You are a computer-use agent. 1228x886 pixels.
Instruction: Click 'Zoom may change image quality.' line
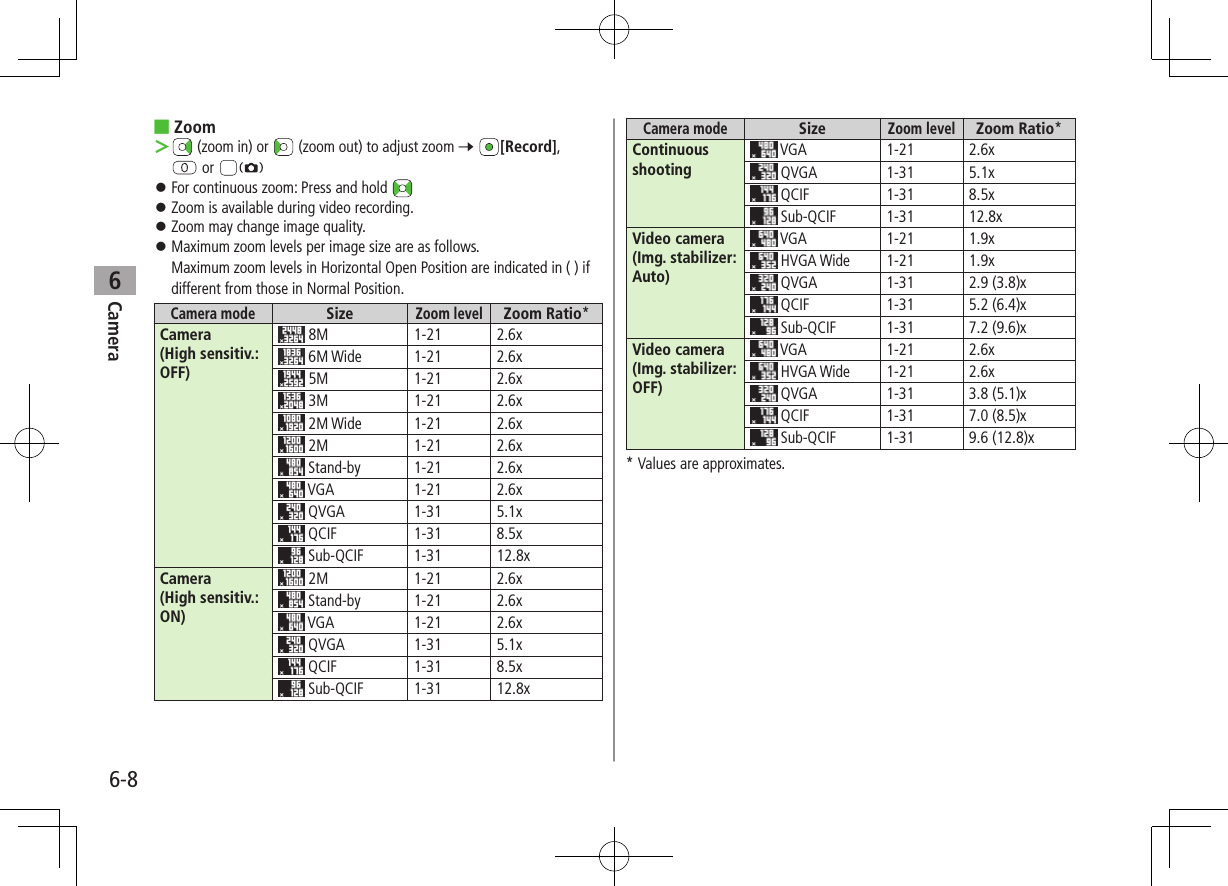(268, 227)
